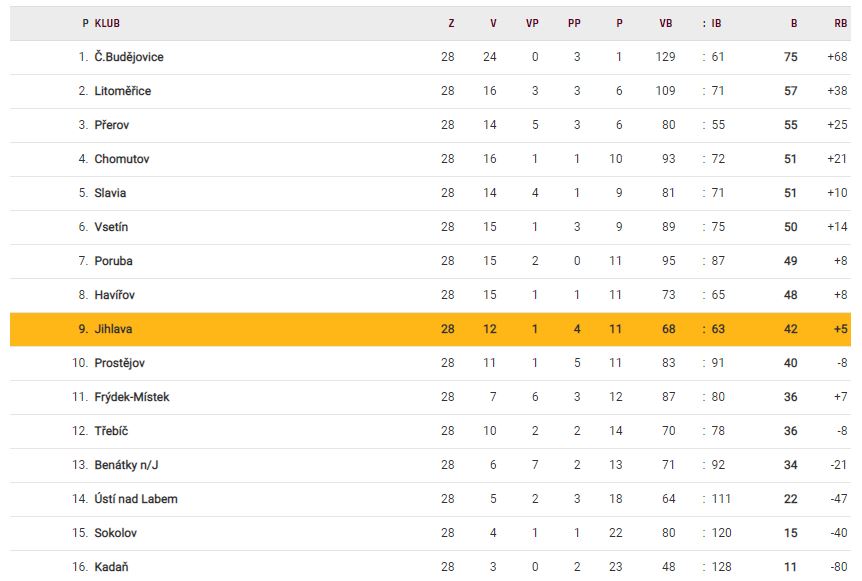The width and height of the screenshot is (862, 581).
Task: Sort by the VB column header
Action: click(666, 23)
